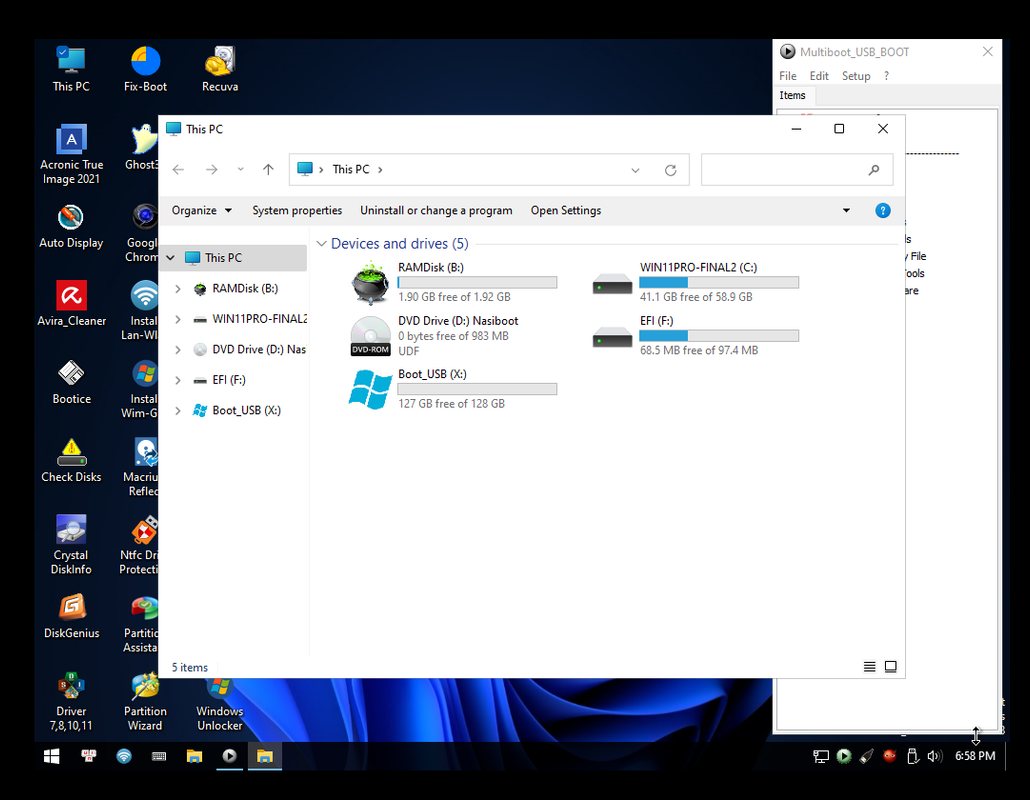This screenshot has width=1030, height=800.
Task: Open the ? menu in Multiboot_USB_BOOT
Action: [886, 76]
